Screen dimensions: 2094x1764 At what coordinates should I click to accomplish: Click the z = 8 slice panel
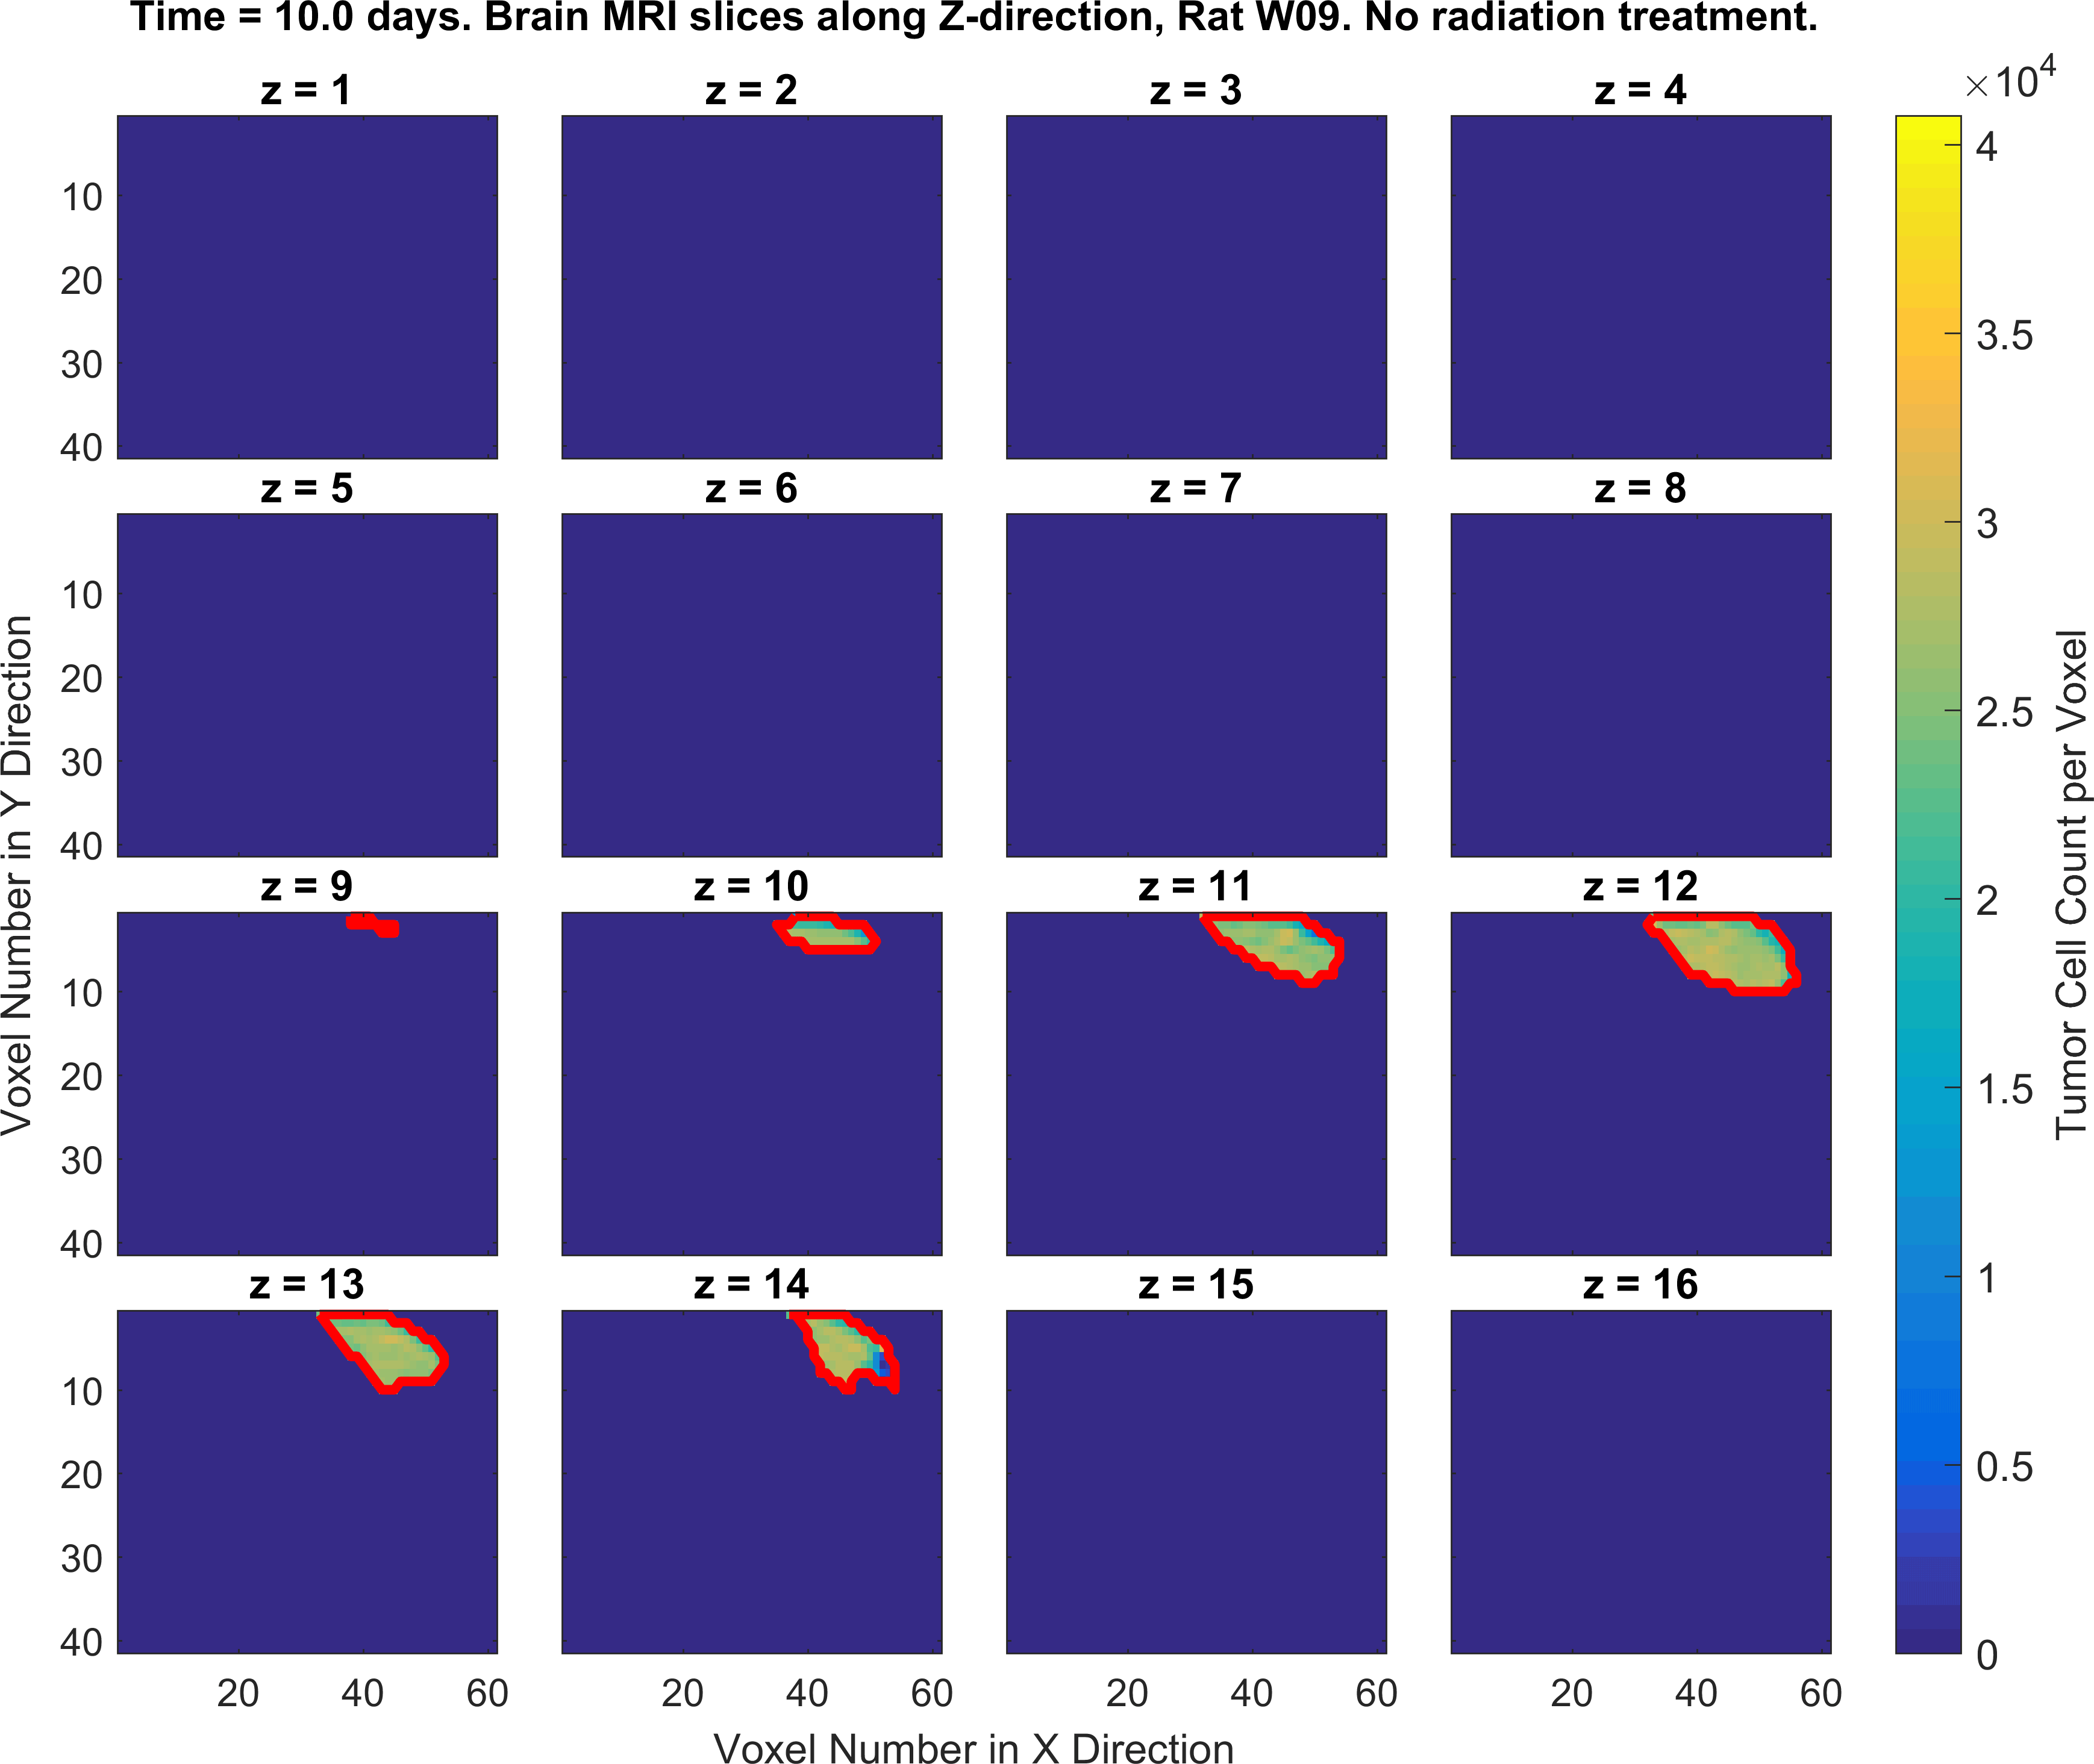pos(1641,685)
